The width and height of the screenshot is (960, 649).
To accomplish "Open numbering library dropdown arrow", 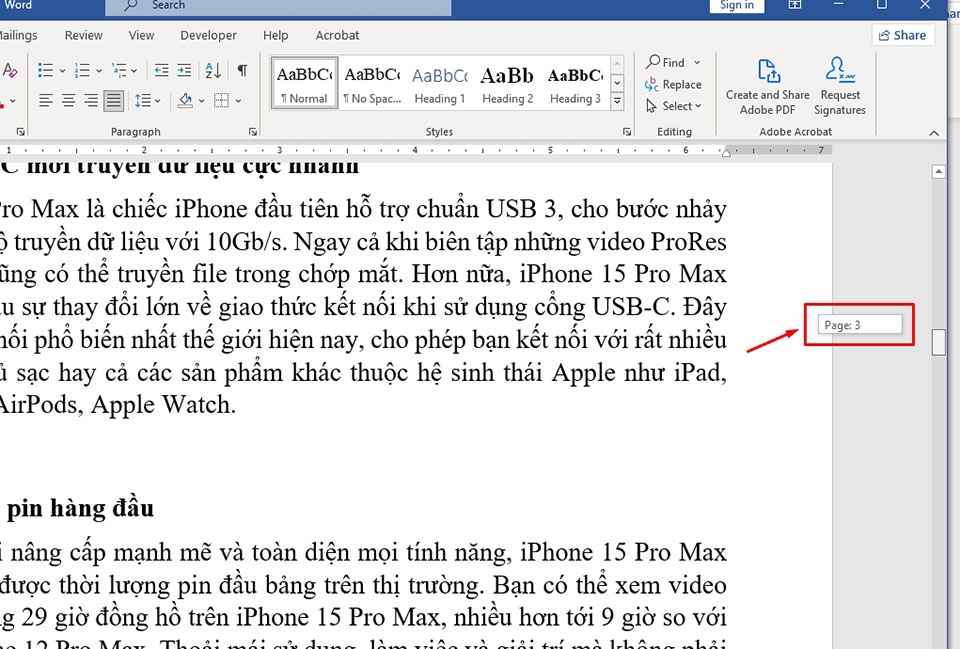I will coord(99,71).
